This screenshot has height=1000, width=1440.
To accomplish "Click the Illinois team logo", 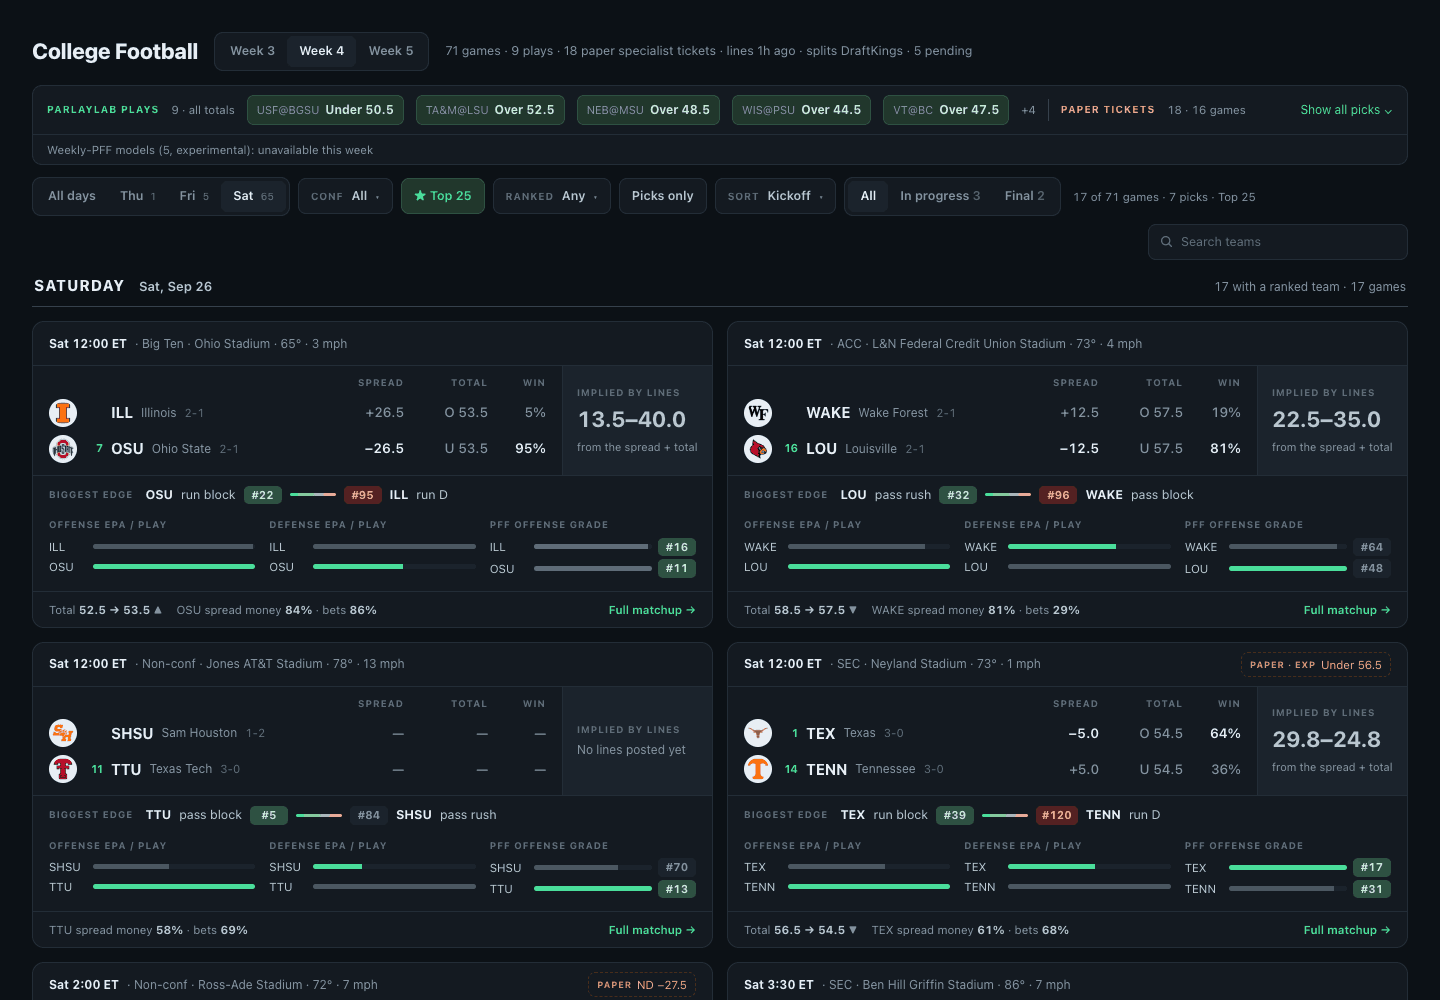I will tap(63, 412).
